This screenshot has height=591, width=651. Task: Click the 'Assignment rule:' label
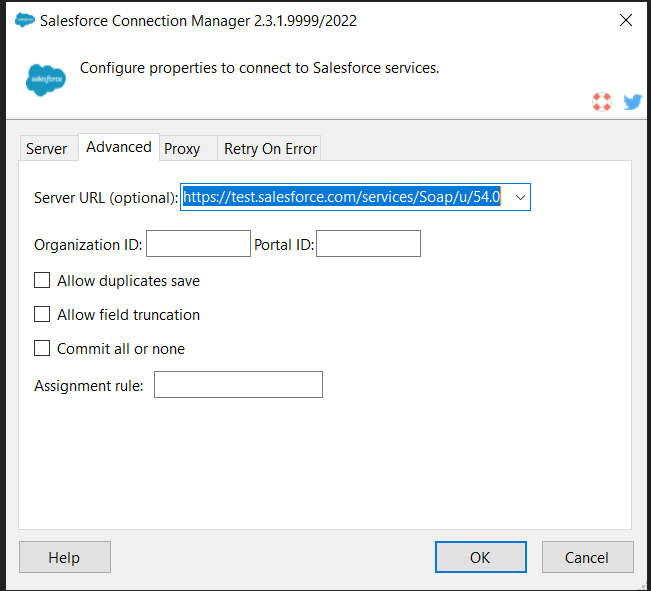point(88,386)
